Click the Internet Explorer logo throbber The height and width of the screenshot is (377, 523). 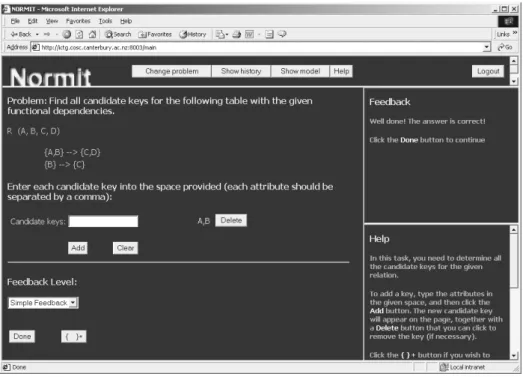[508, 21]
